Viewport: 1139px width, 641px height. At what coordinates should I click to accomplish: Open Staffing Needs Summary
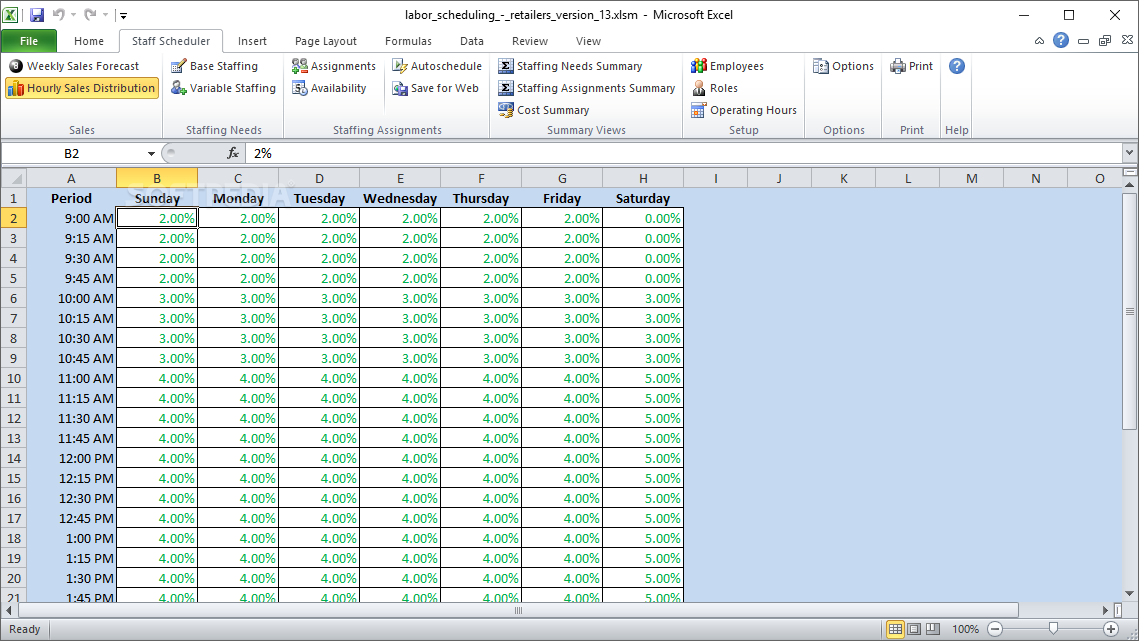pos(570,66)
